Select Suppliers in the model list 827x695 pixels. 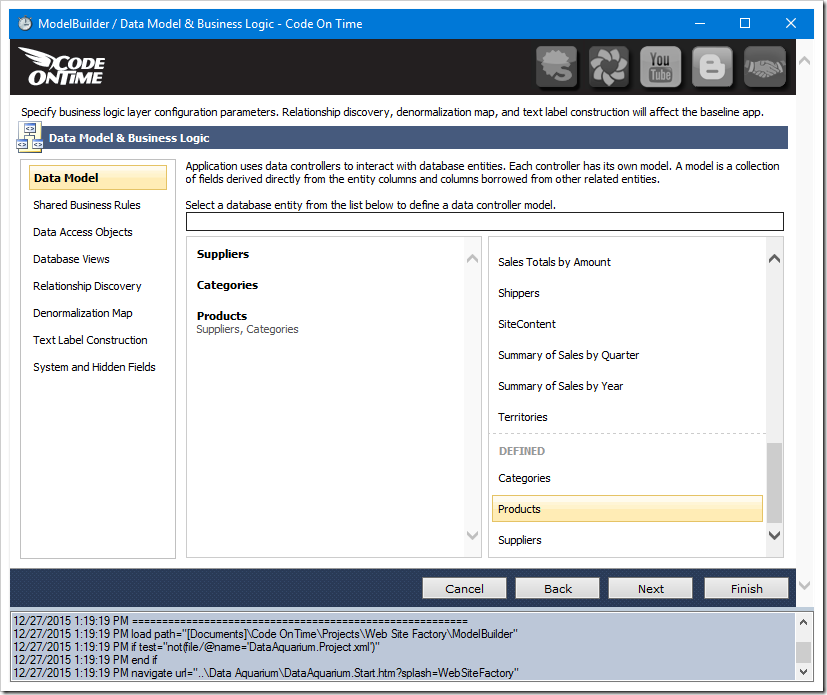223,254
